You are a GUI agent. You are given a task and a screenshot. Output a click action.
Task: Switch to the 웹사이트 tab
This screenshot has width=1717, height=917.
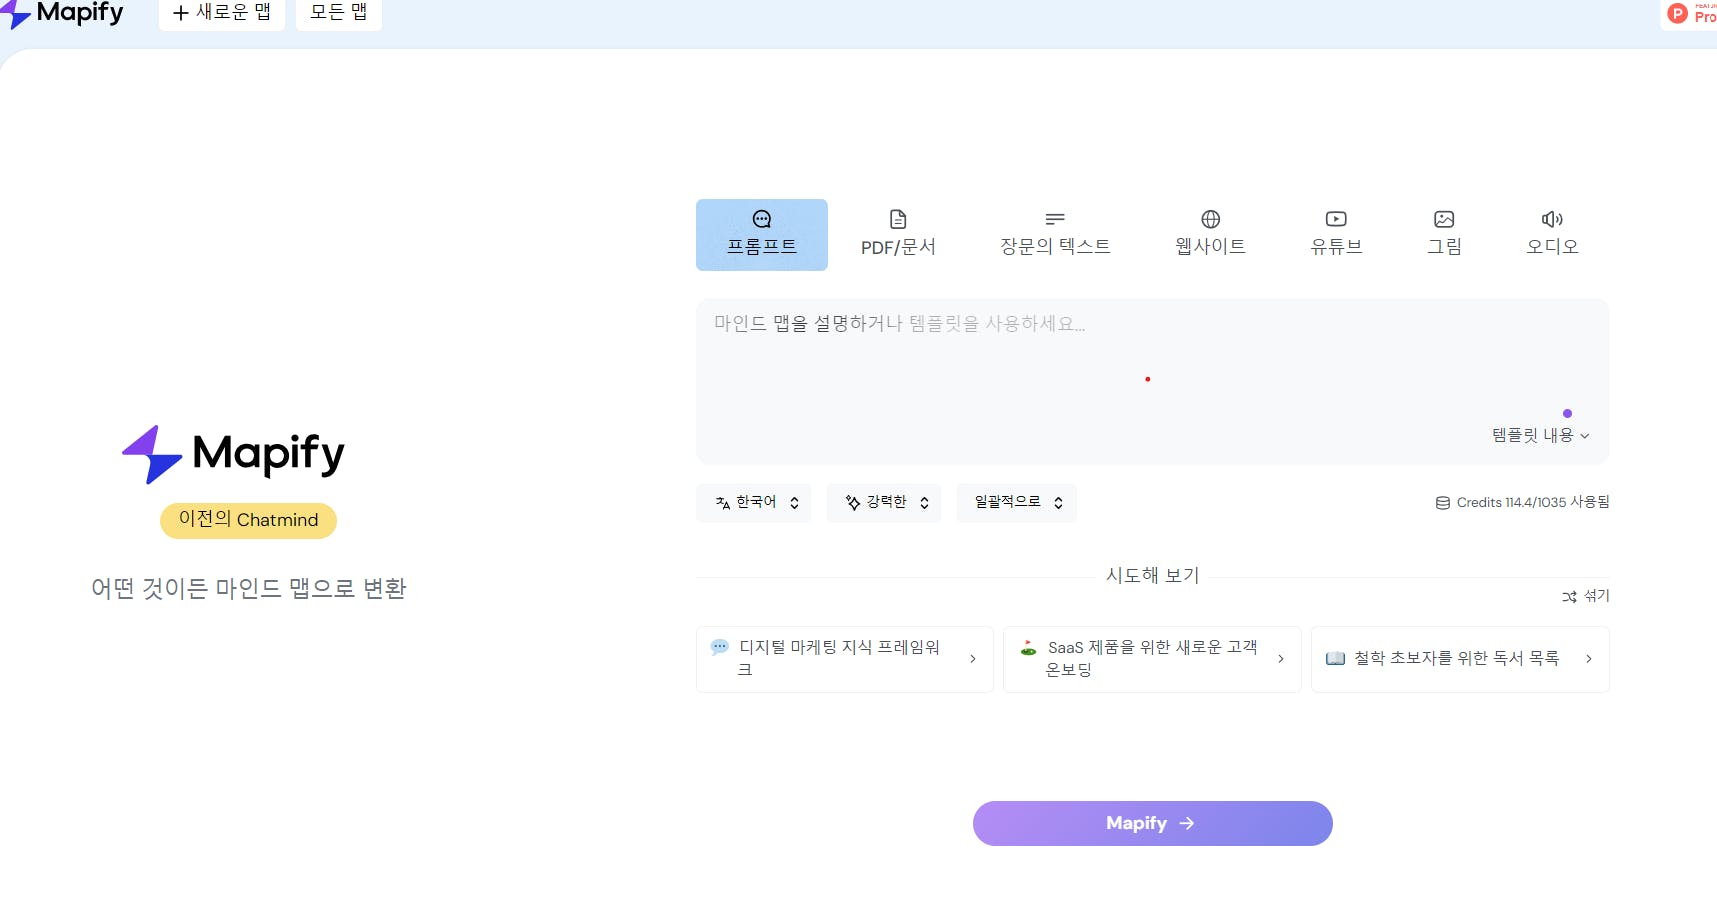point(1210,235)
